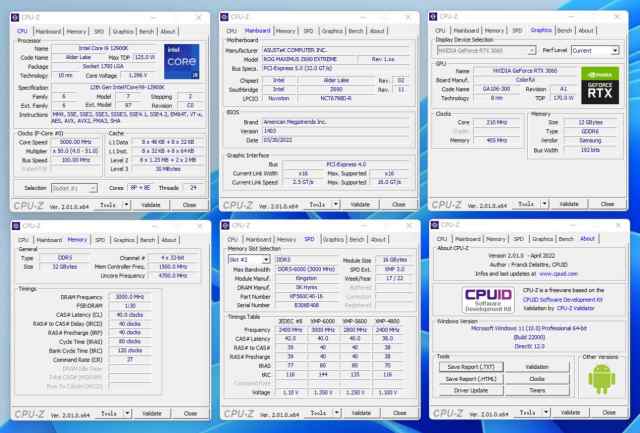This screenshot has height=433, width=640.
Task: Click the motherboard Model field ROG MAXIMUS Z690 EXTREME
Action: (309, 59)
